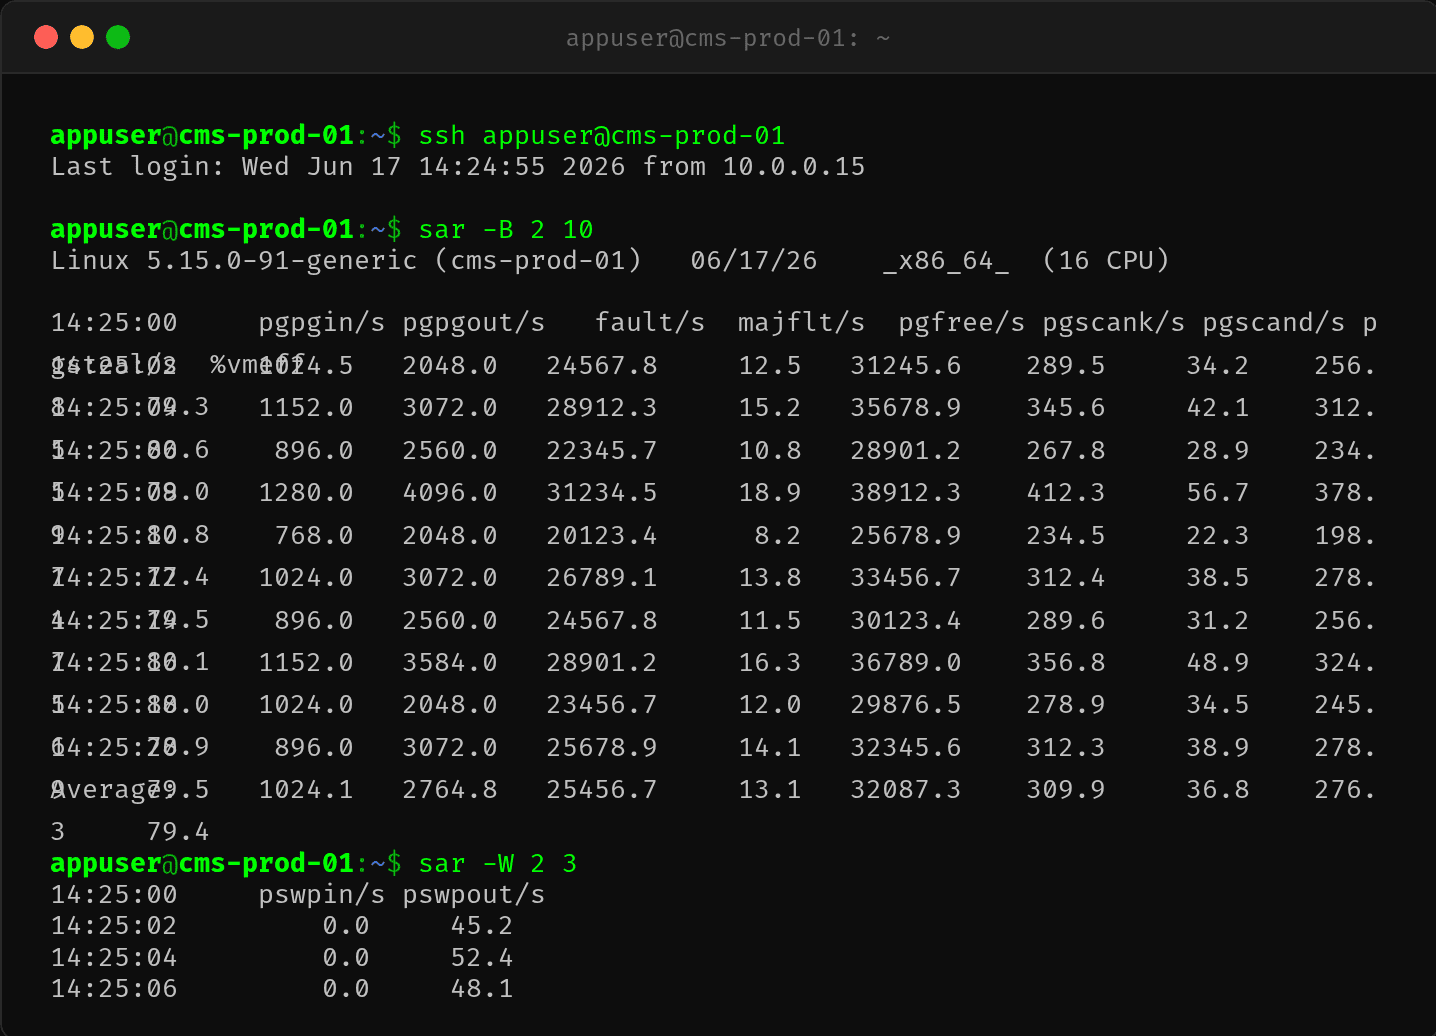
Task: Click the 'pgfree/s' column header
Action: 962,322
